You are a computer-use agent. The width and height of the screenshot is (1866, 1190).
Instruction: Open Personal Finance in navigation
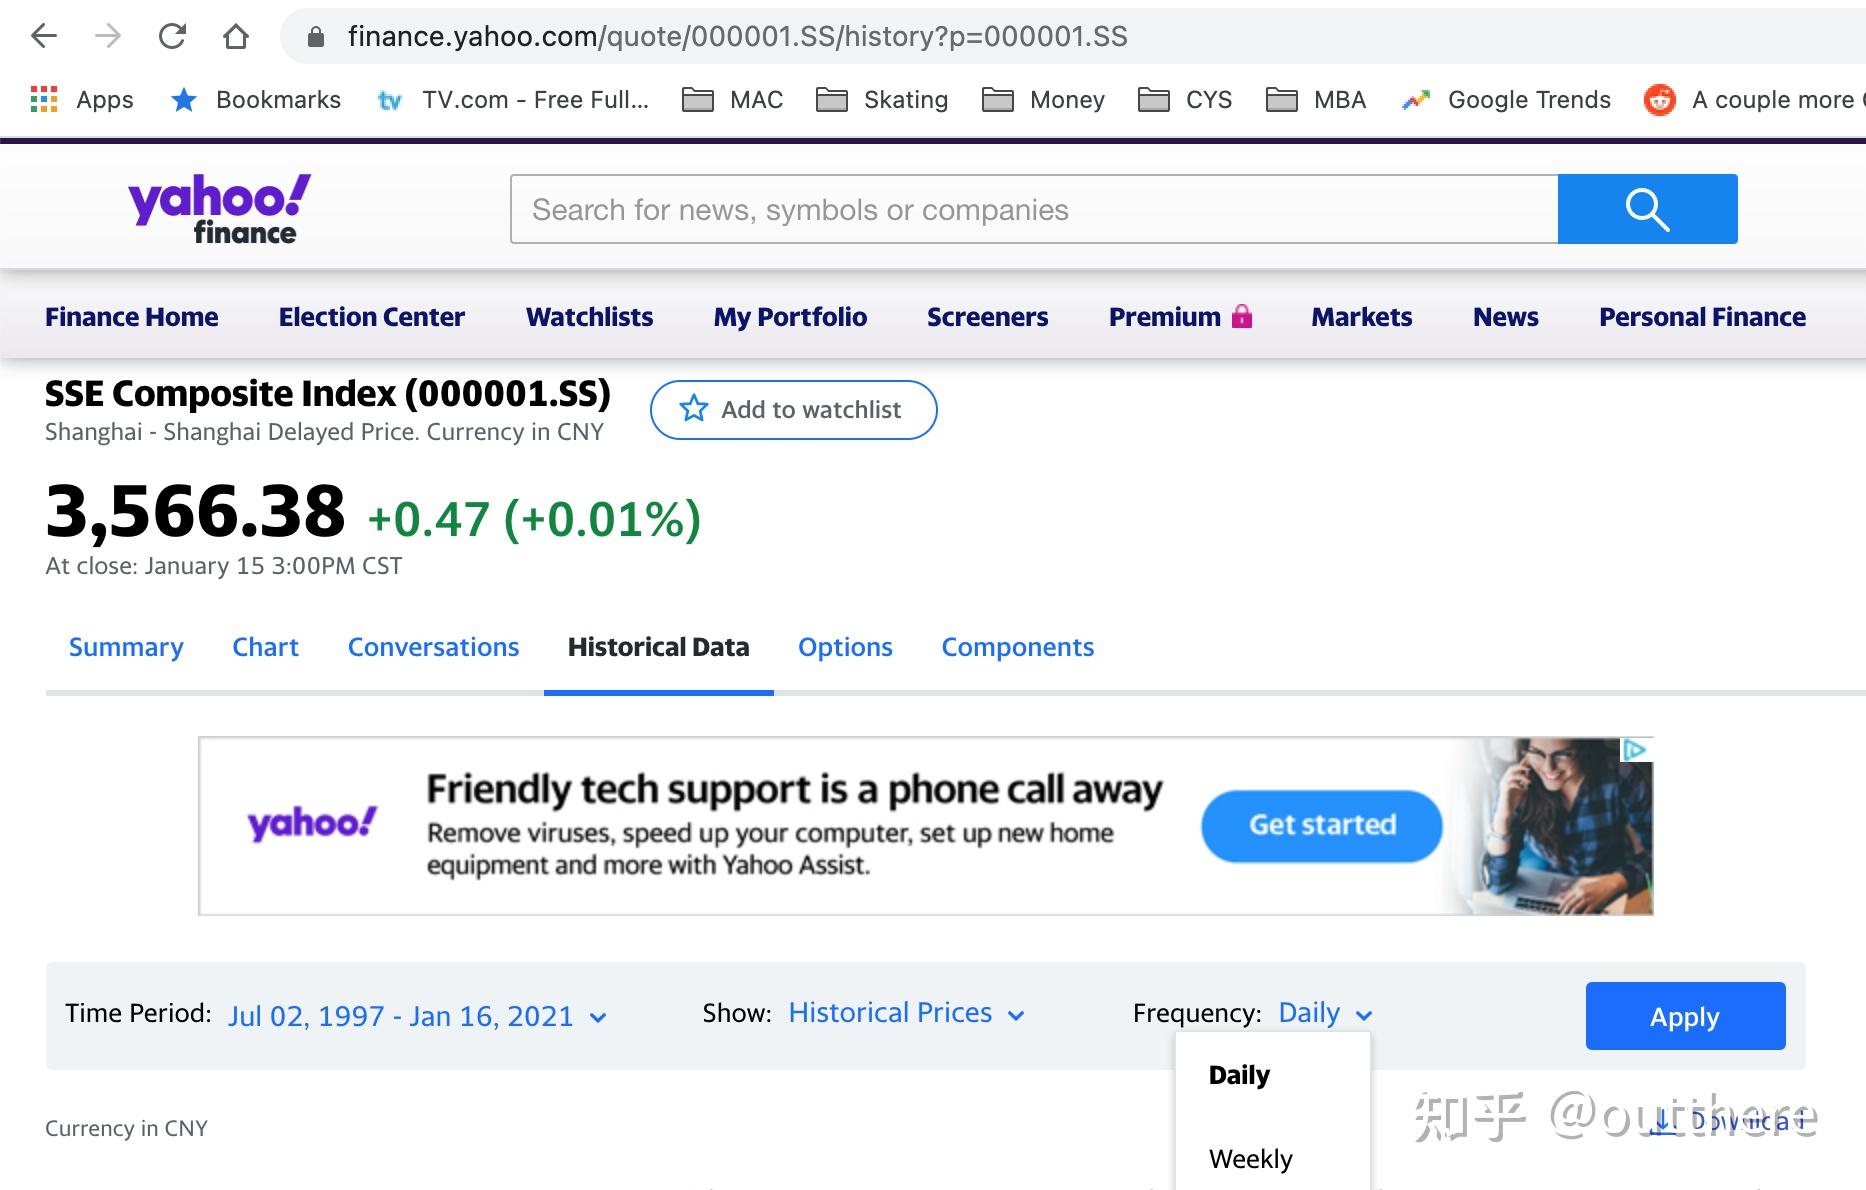(x=1702, y=317)
